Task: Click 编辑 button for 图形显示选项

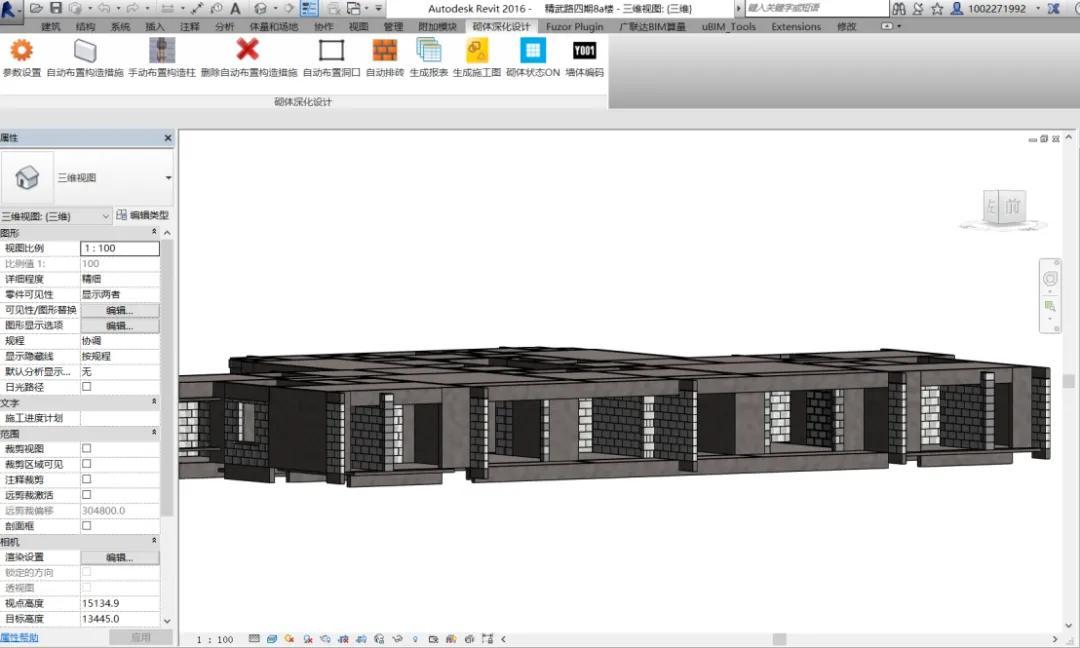Action: [120, 326]
